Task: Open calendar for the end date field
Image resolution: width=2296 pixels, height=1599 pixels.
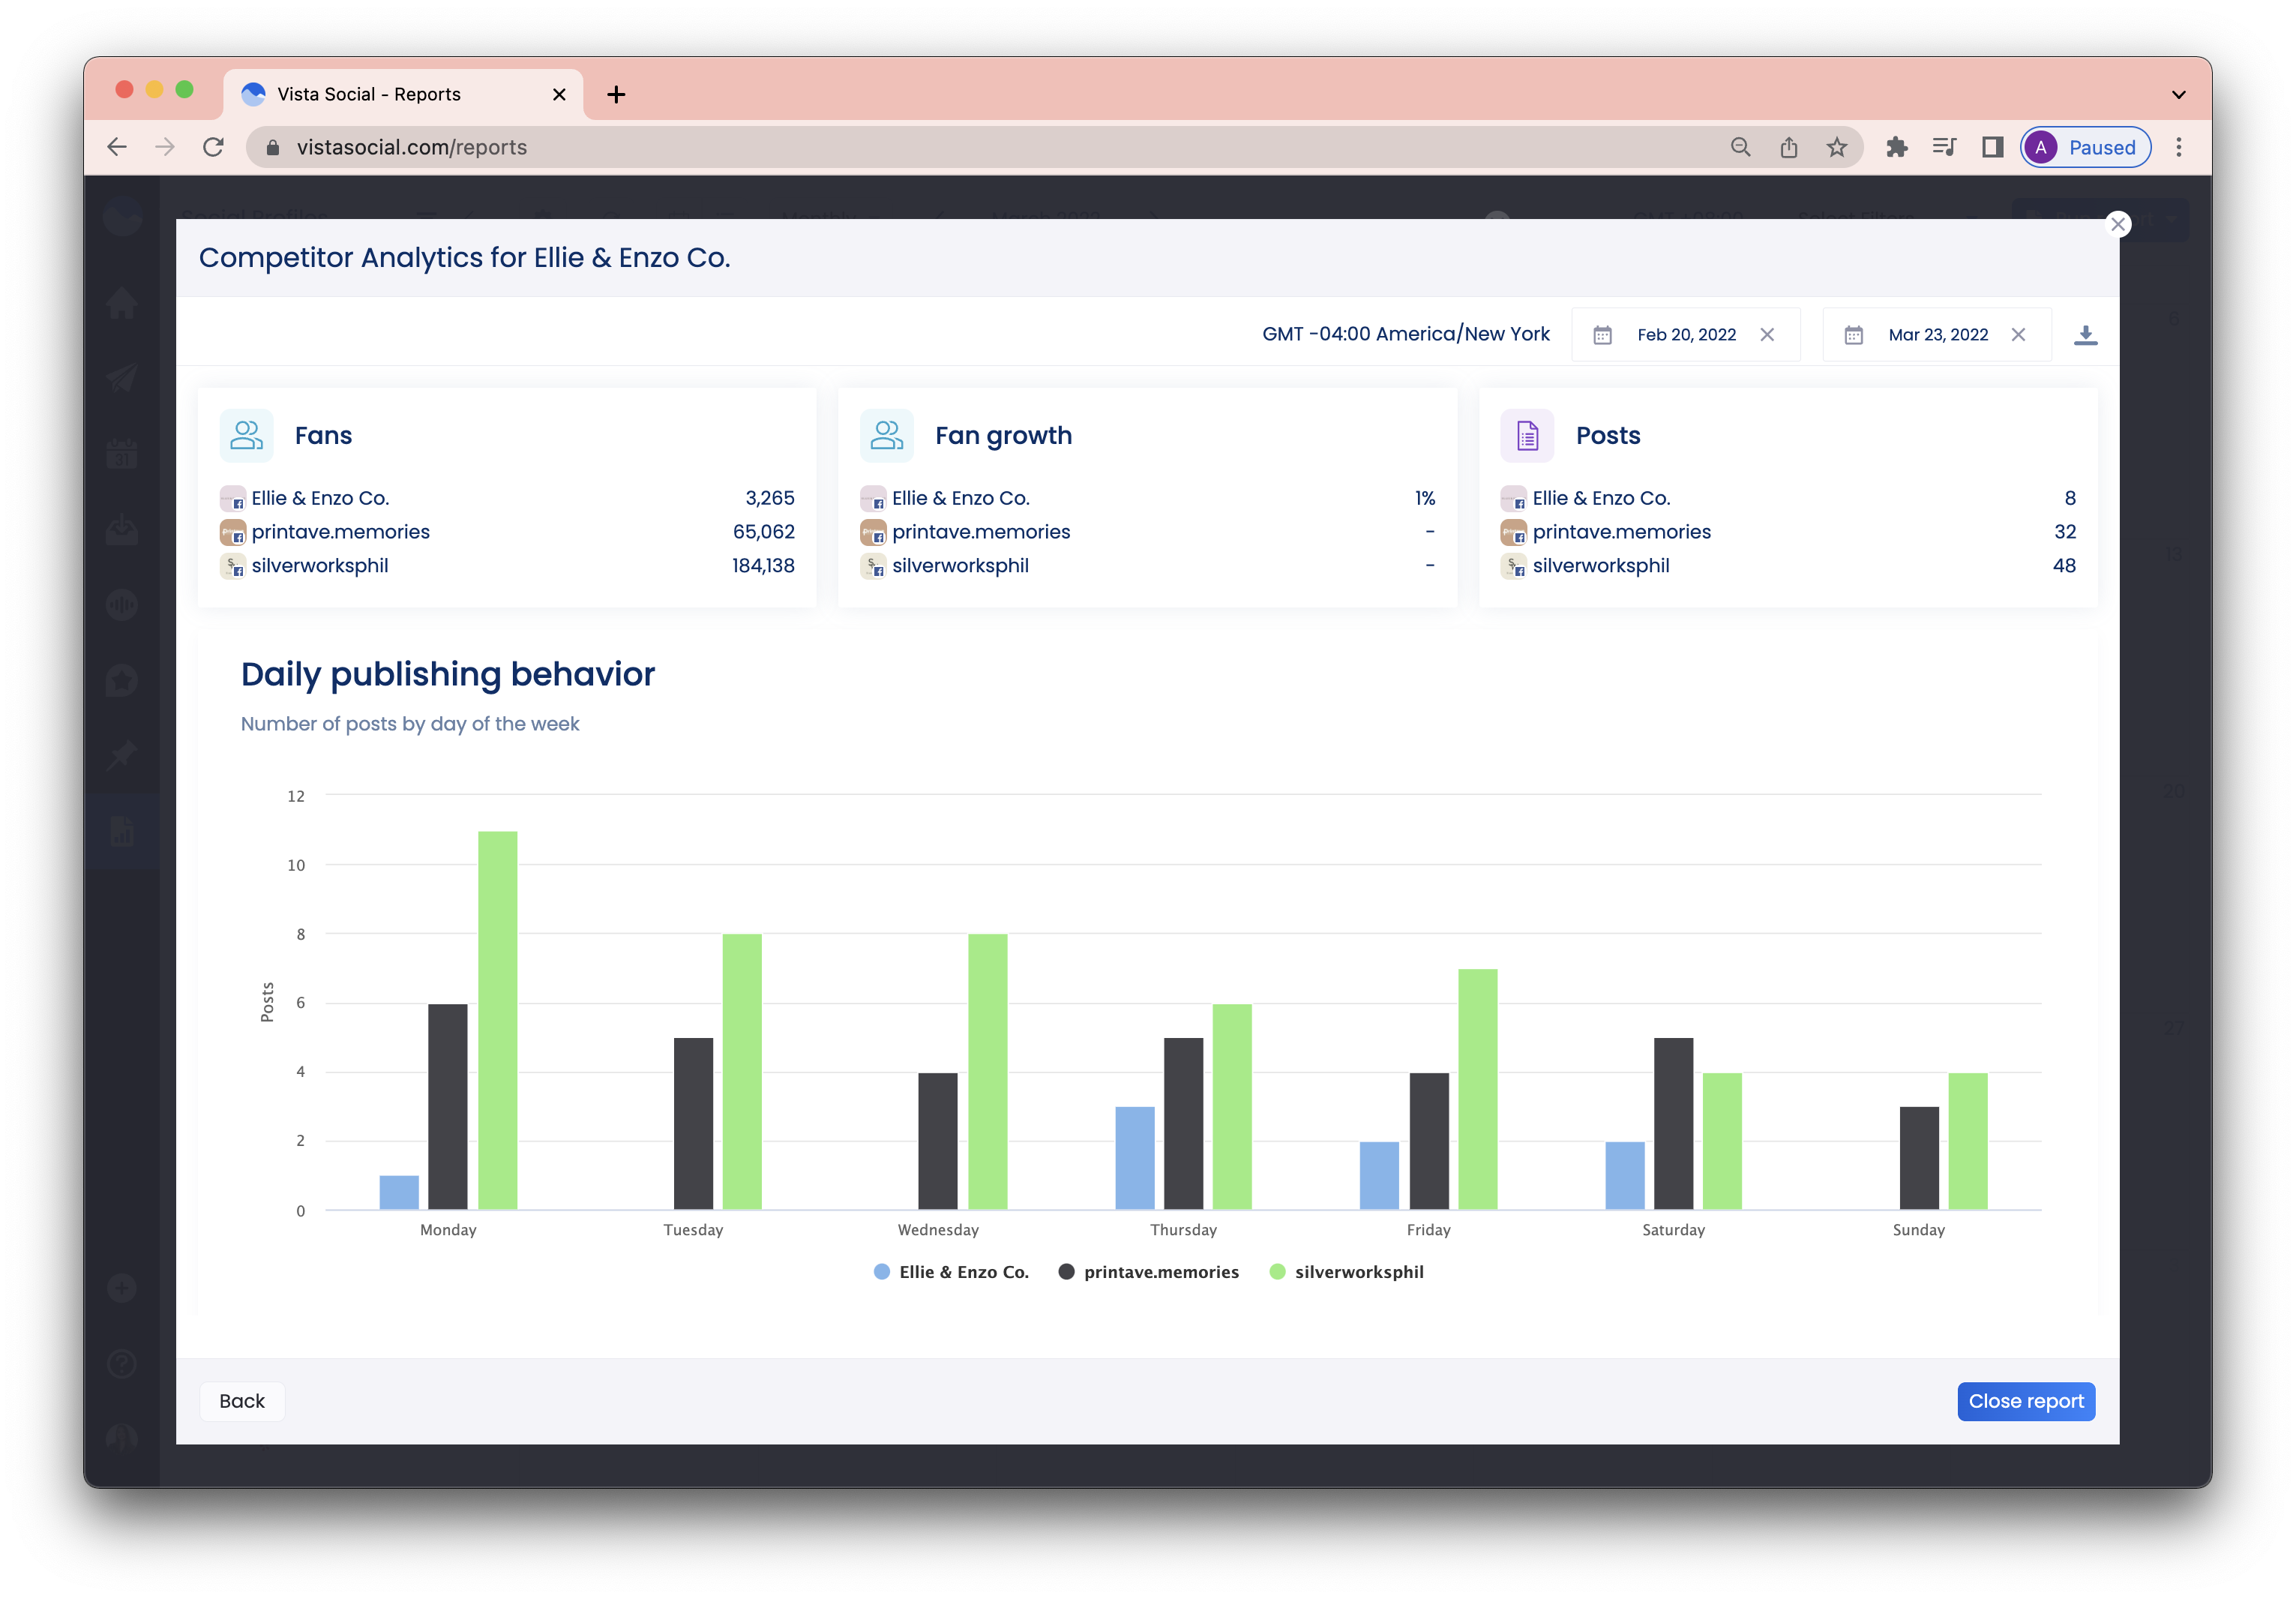Action: 1853,335
